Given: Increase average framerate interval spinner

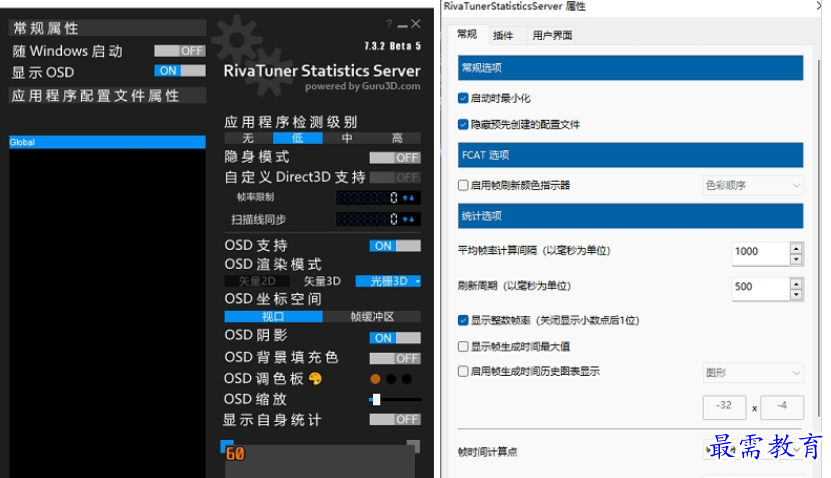Looking at the screenshot, I should point(796,248).
